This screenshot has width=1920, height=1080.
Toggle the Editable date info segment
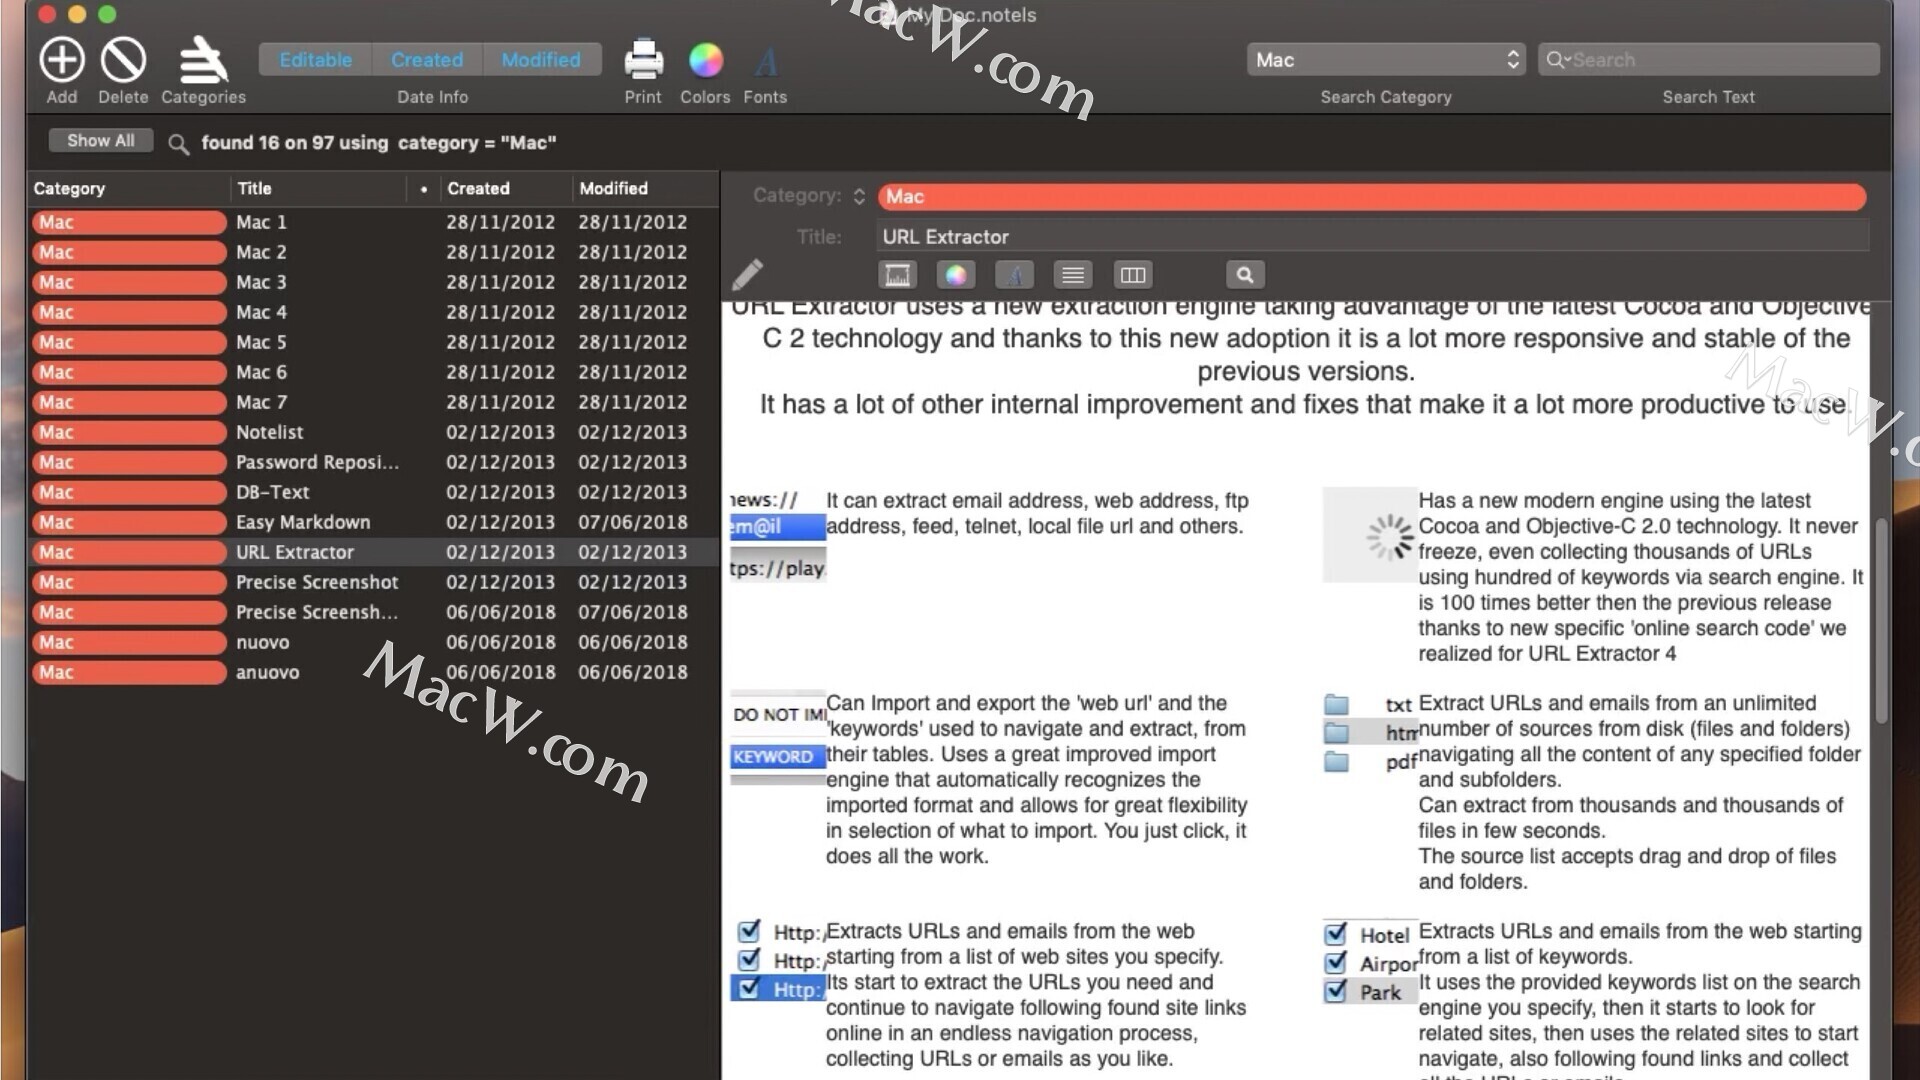tap(315, 60)
